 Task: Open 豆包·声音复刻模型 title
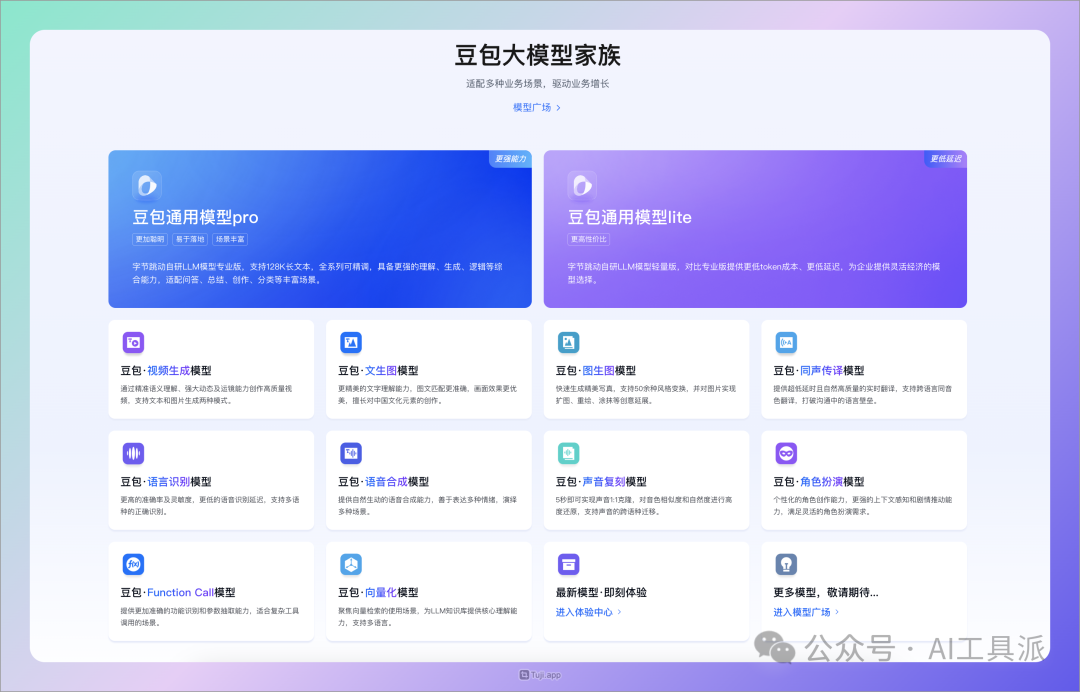tap(601, 481)
